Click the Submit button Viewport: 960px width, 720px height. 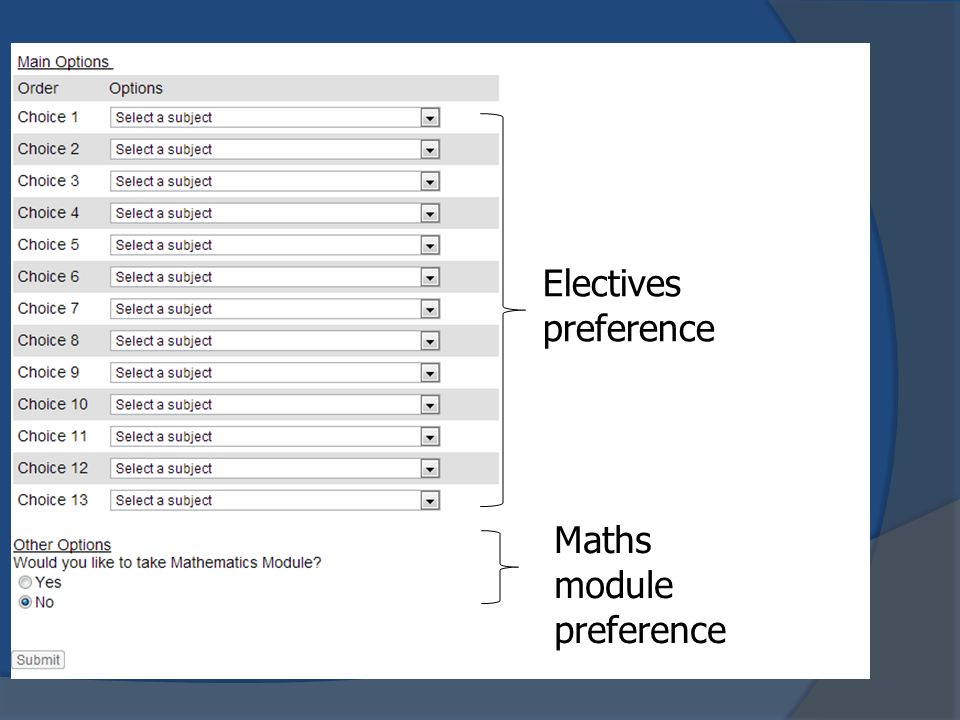point(38,659)
